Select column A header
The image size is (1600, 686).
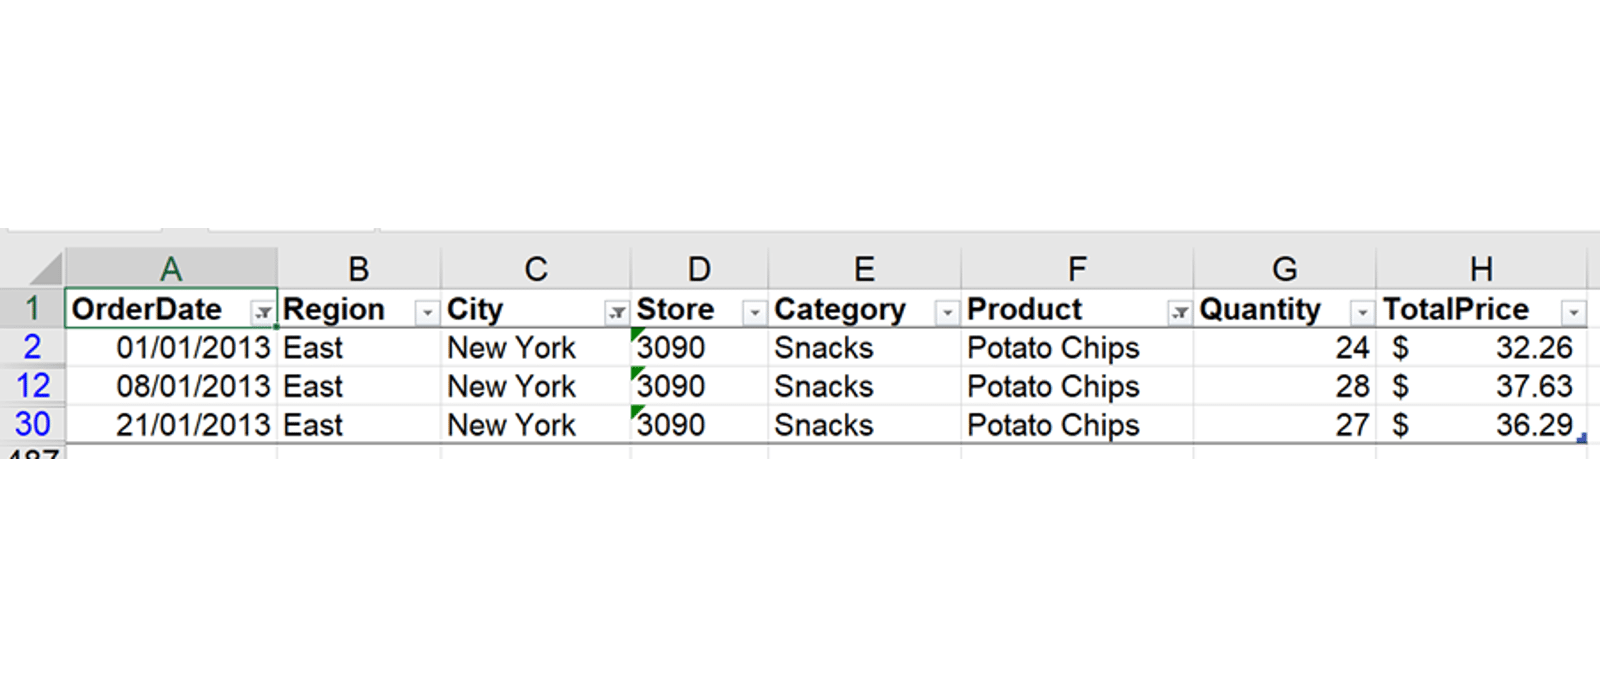171,269
